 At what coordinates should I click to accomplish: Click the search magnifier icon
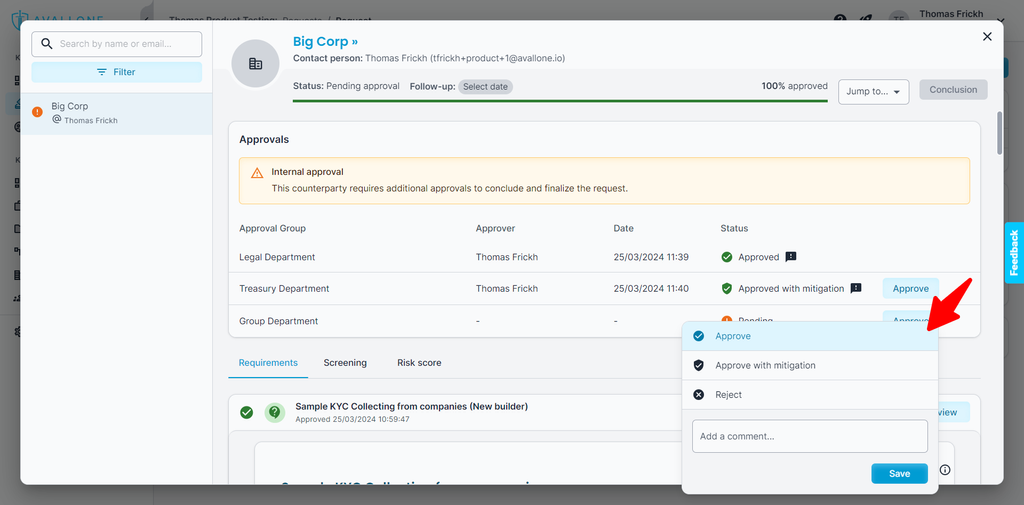46,44
